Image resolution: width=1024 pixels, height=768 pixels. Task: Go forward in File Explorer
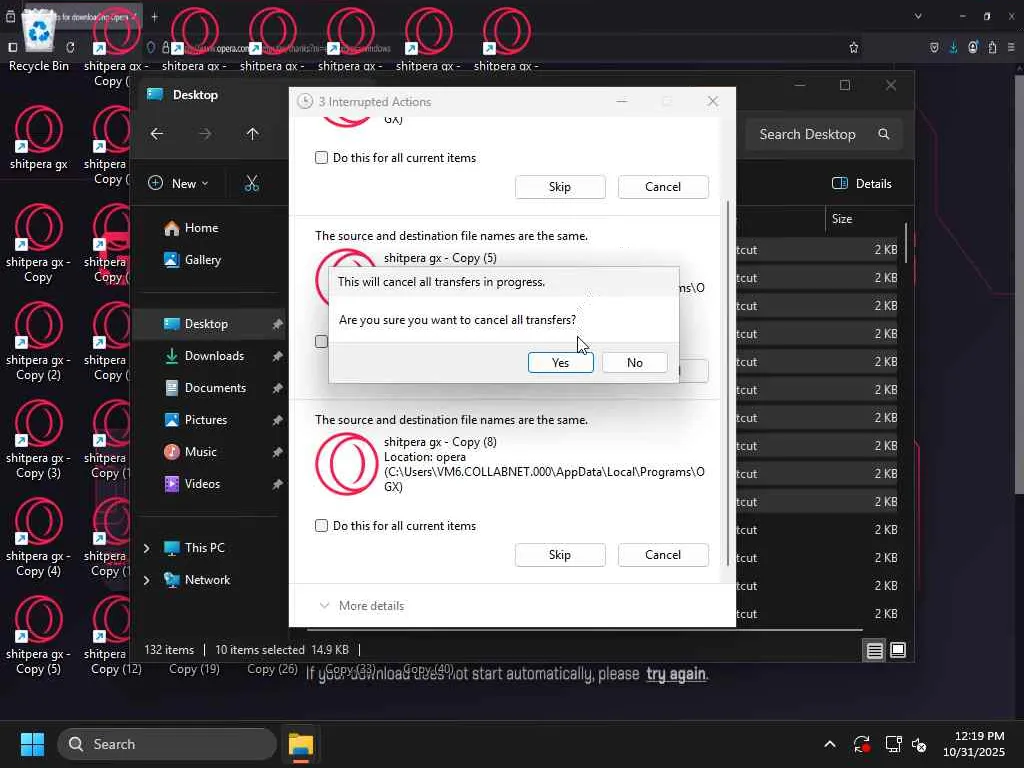205,134
